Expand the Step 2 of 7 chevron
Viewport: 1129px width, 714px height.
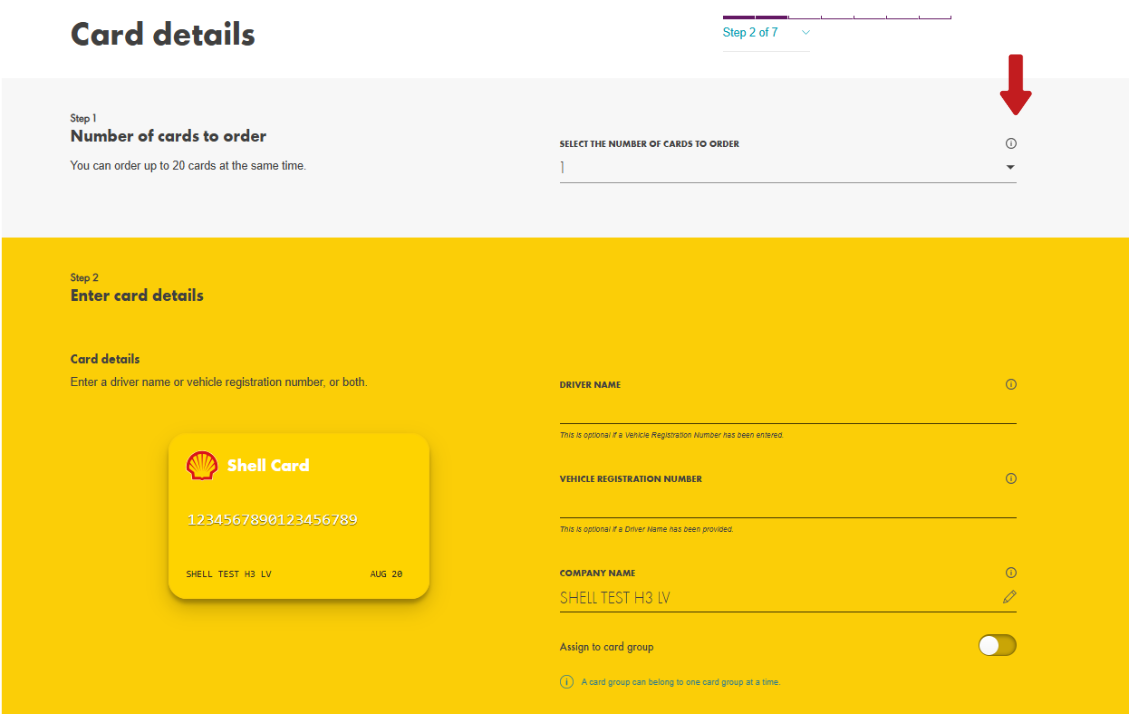[806, 32]
